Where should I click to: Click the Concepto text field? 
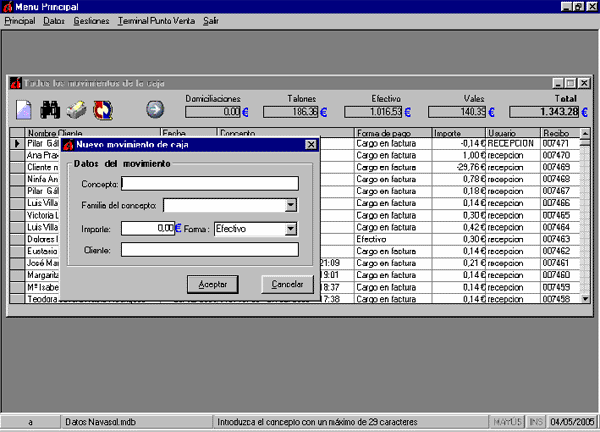210,183
